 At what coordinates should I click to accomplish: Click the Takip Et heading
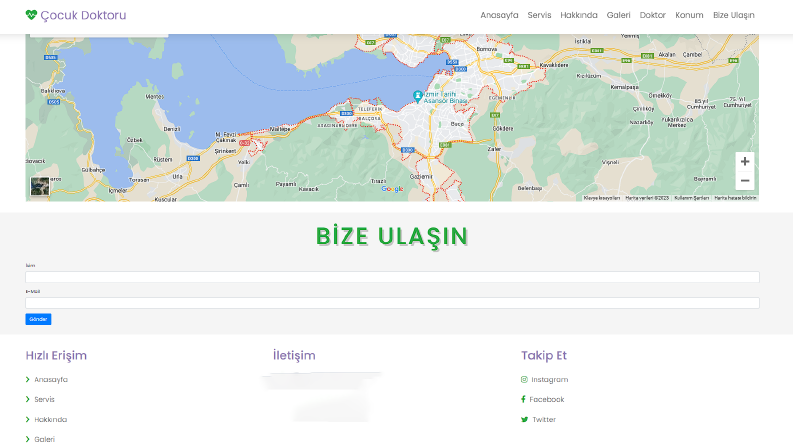(544, 355)
